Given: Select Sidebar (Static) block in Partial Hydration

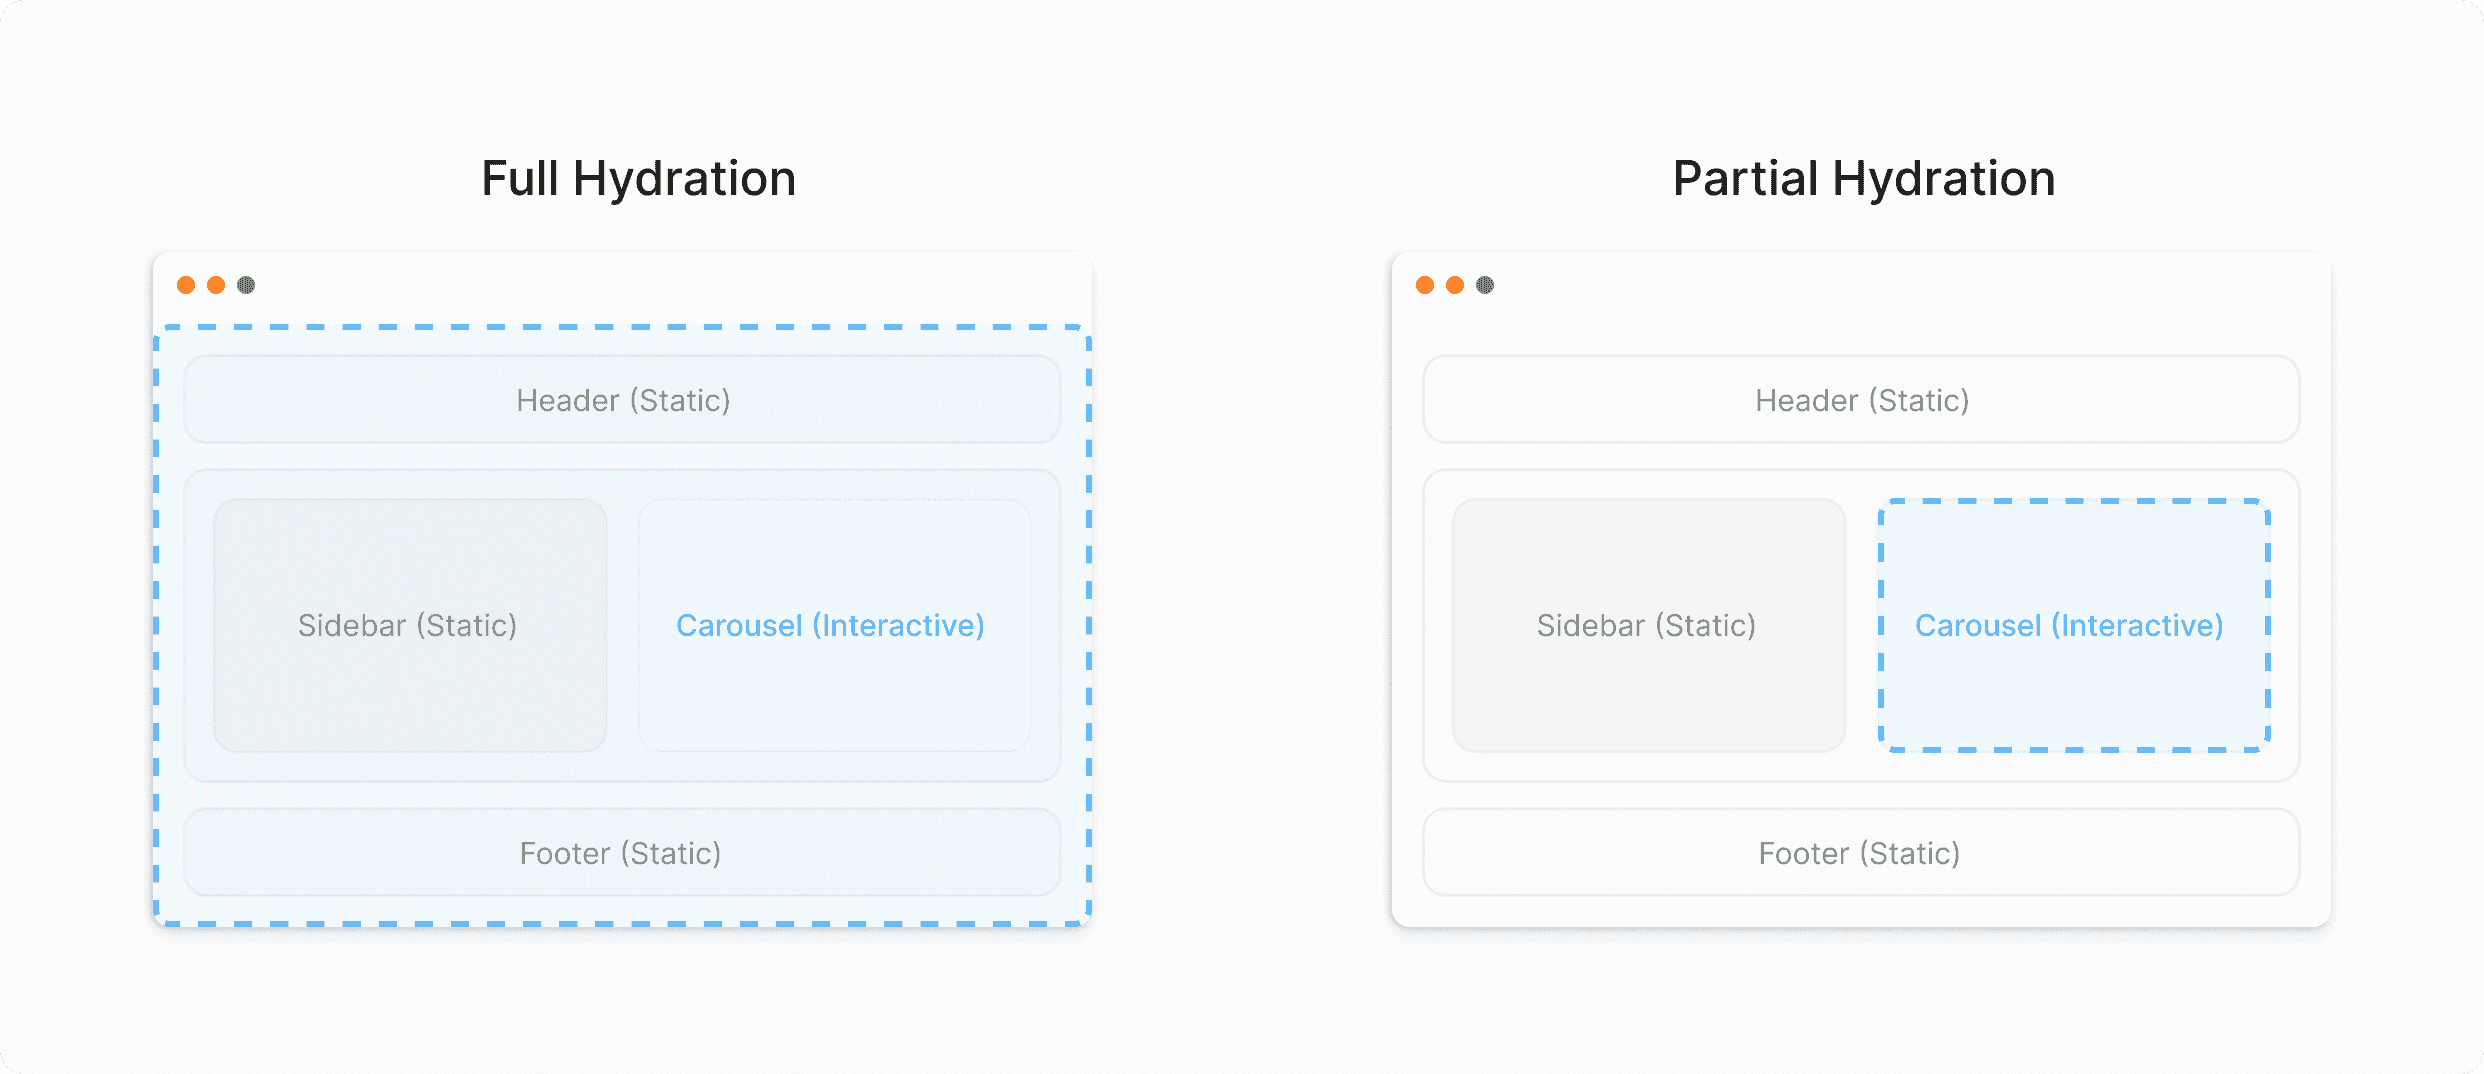Looking at the screenshot, I should [x=1649, y=625].
